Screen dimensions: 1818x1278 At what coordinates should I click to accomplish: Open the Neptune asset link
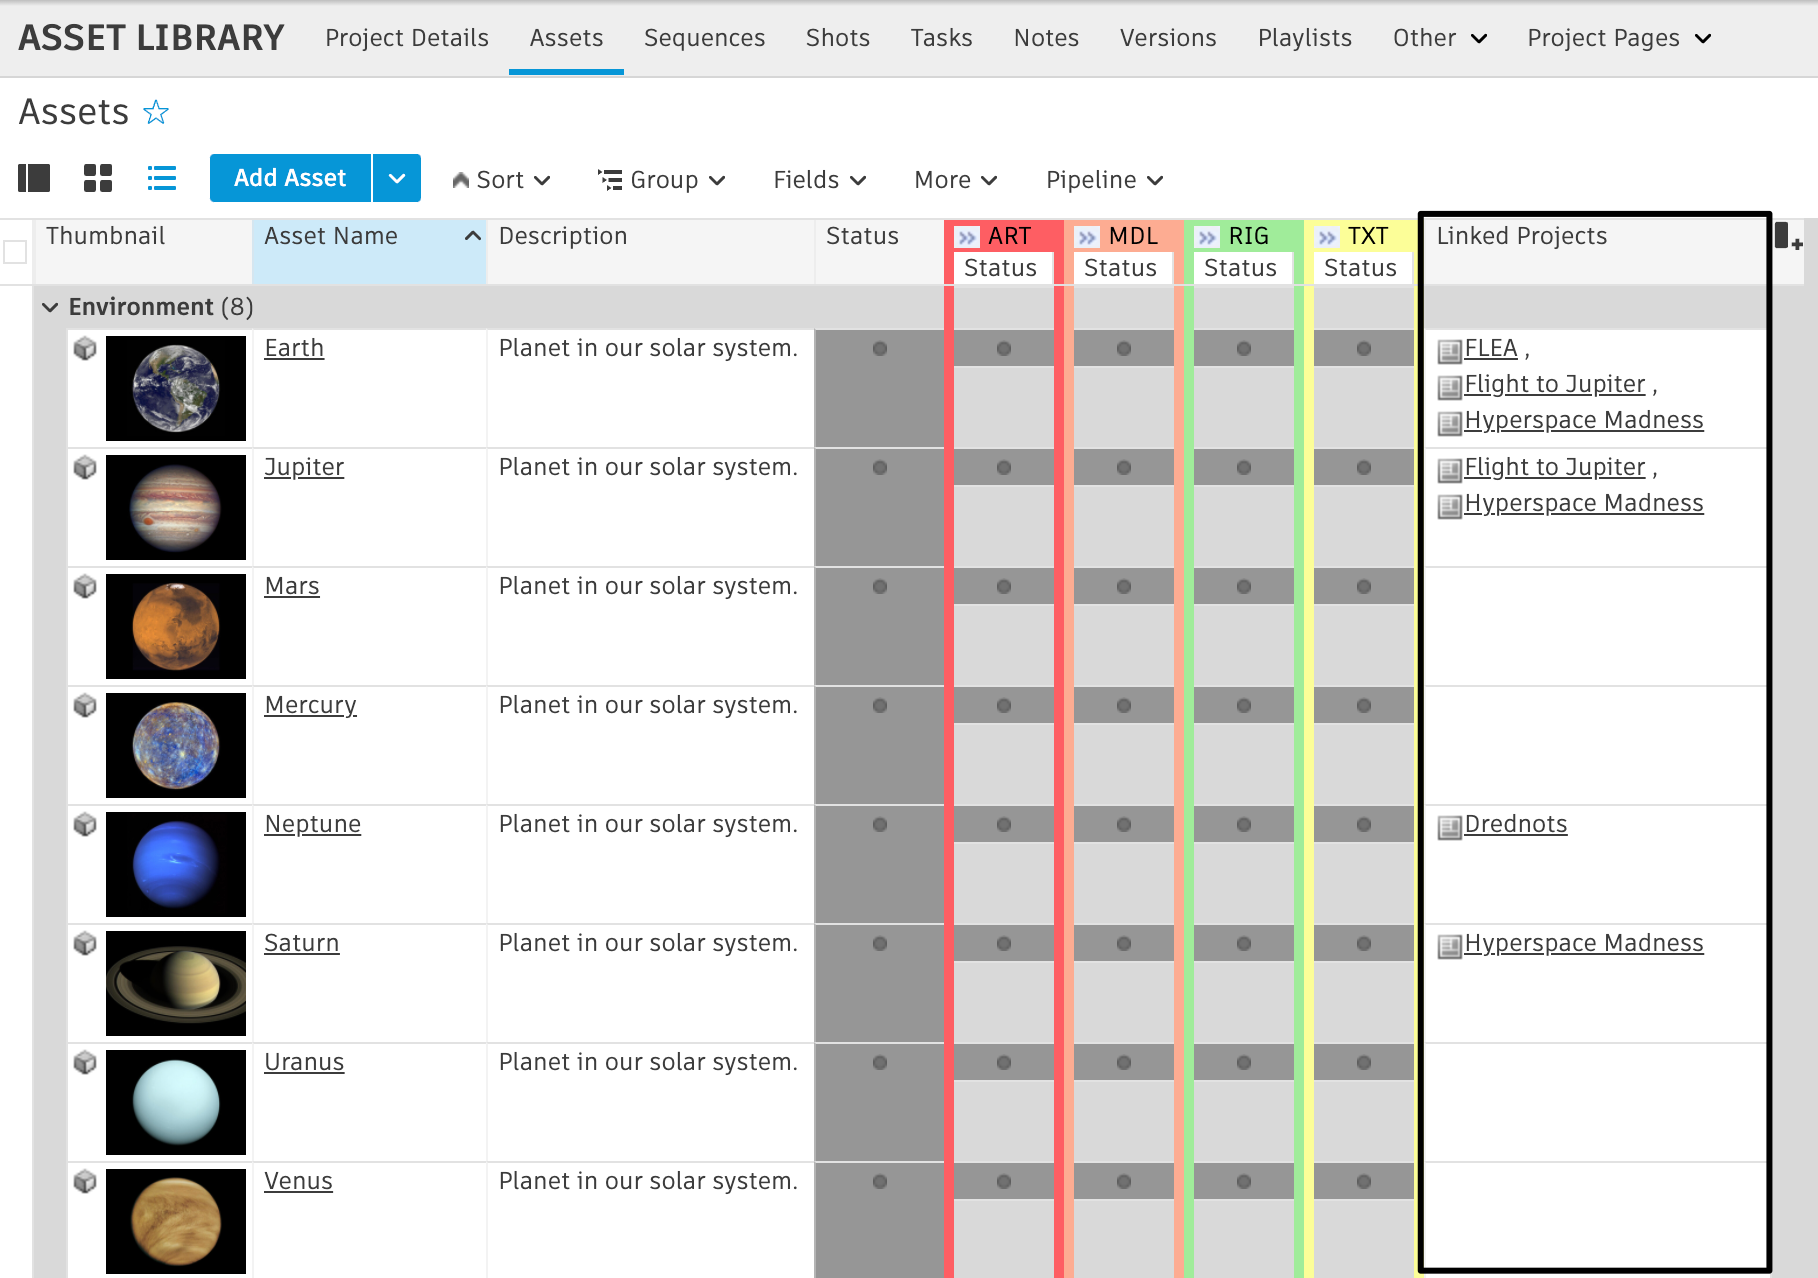(x=313, y=824)
